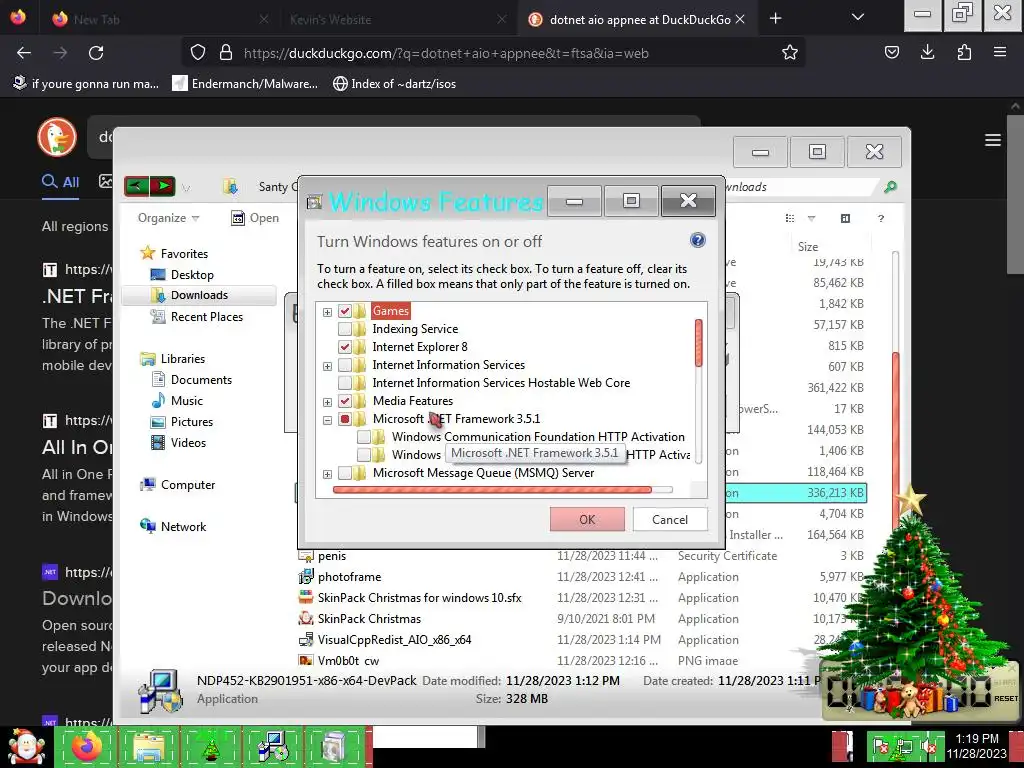Viewport: 1024px width, 768px height.
Task: Select DuckDuckGo All results tab
Action: (61, 182)
